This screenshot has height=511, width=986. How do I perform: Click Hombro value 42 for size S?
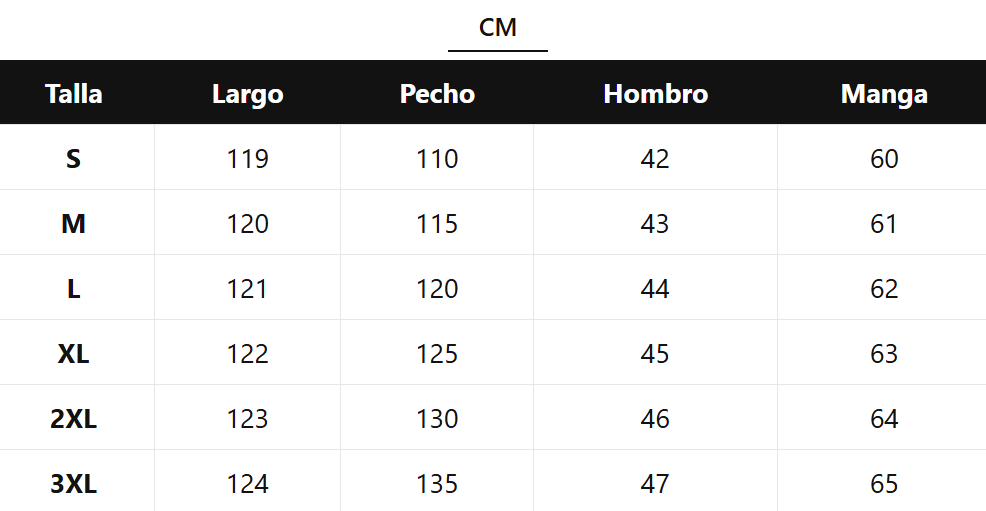655,159
